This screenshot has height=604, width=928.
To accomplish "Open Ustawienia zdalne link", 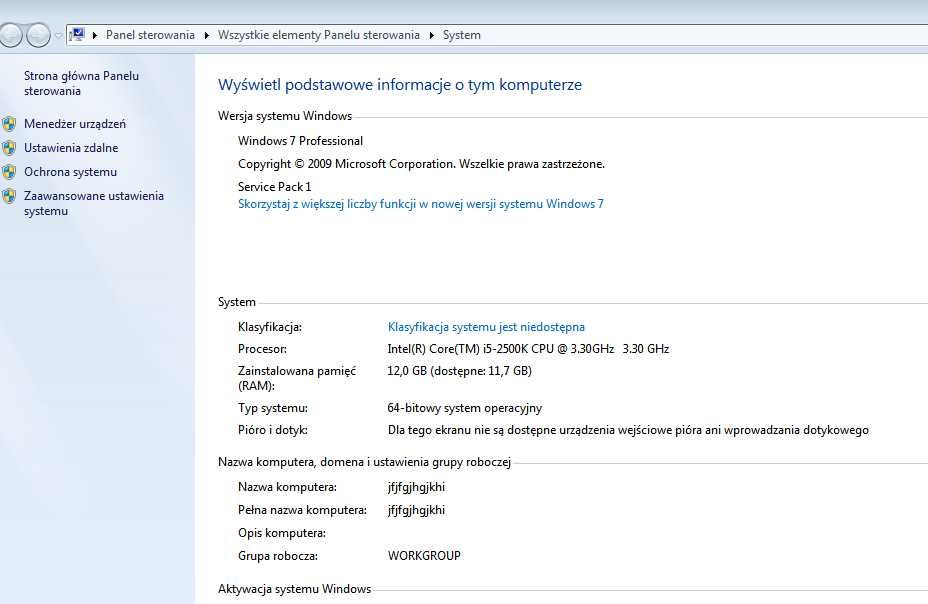I will (x=71, y=148).
